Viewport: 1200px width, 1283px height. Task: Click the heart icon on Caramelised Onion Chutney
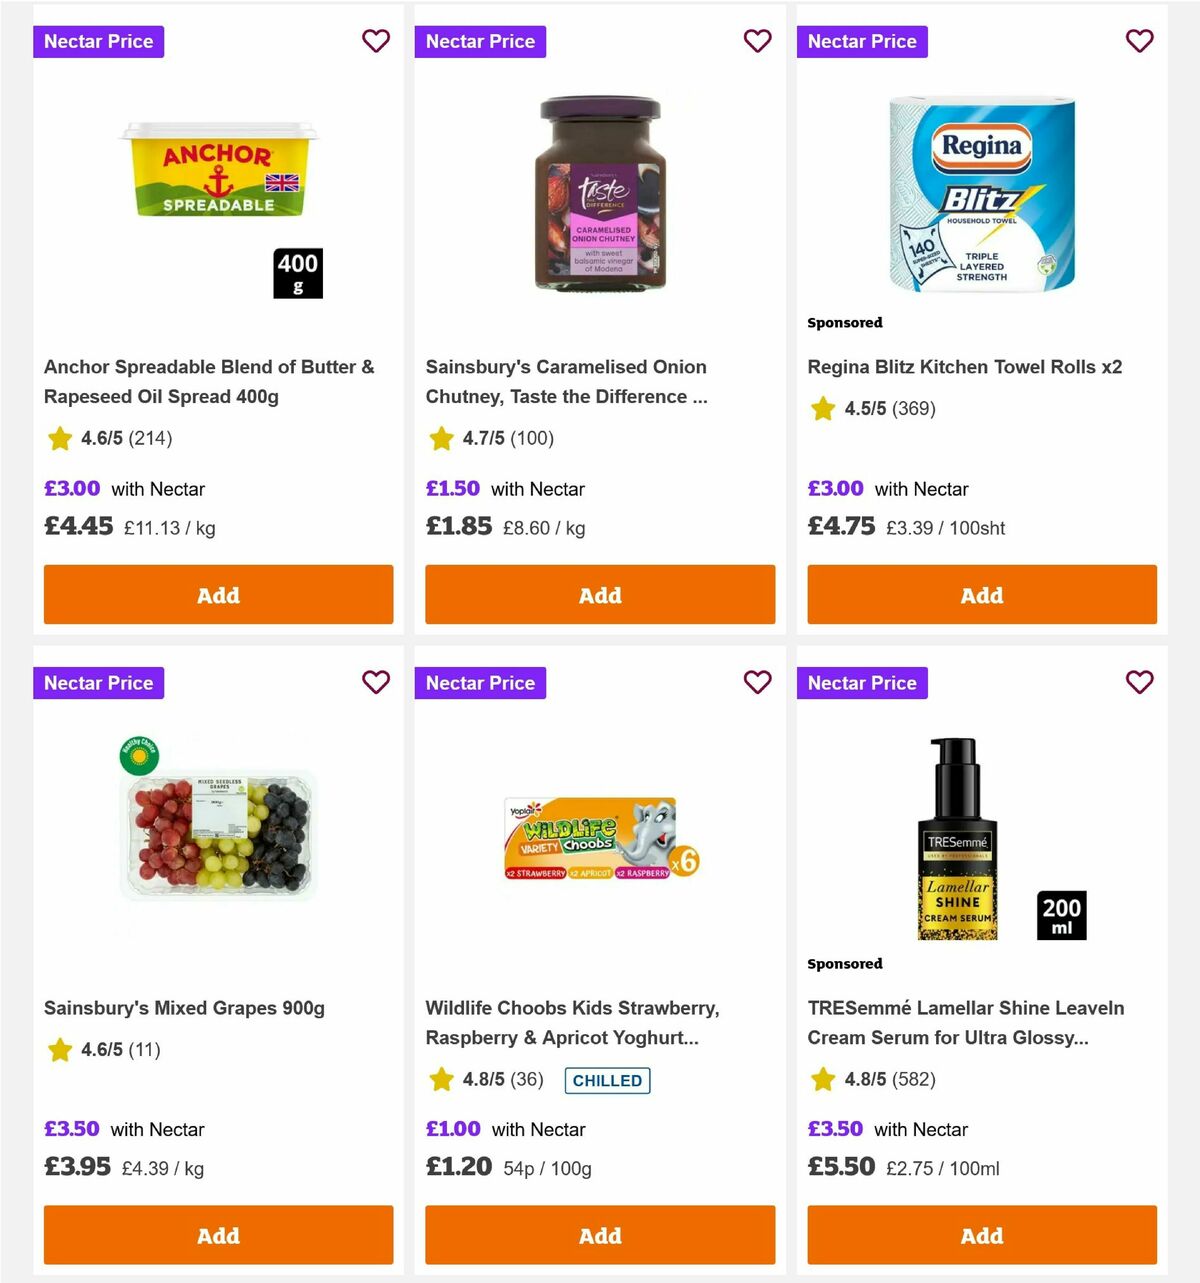[x=758, y=41]
